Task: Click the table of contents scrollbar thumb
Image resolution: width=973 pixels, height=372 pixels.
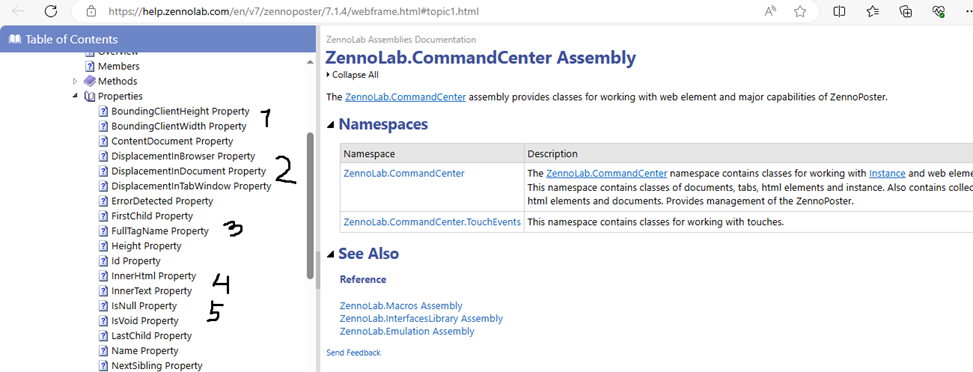Action: click(311, 207)
